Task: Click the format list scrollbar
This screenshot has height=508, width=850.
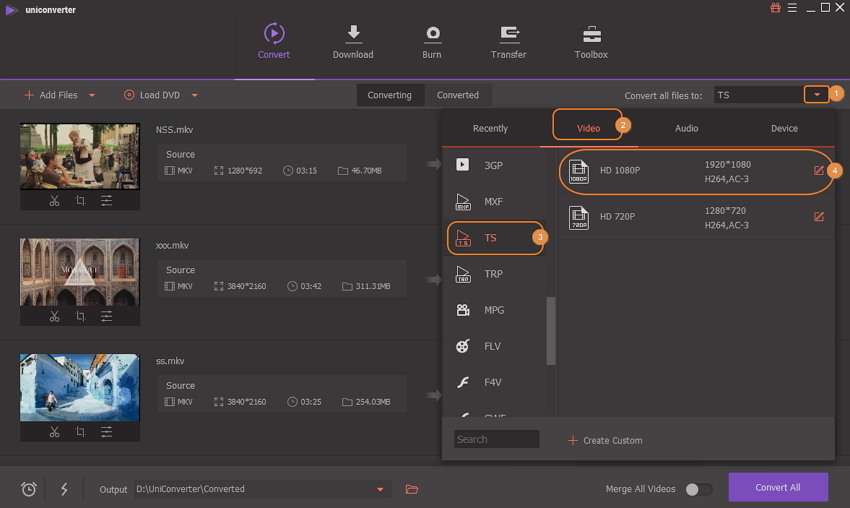Action: coord(551,331)
